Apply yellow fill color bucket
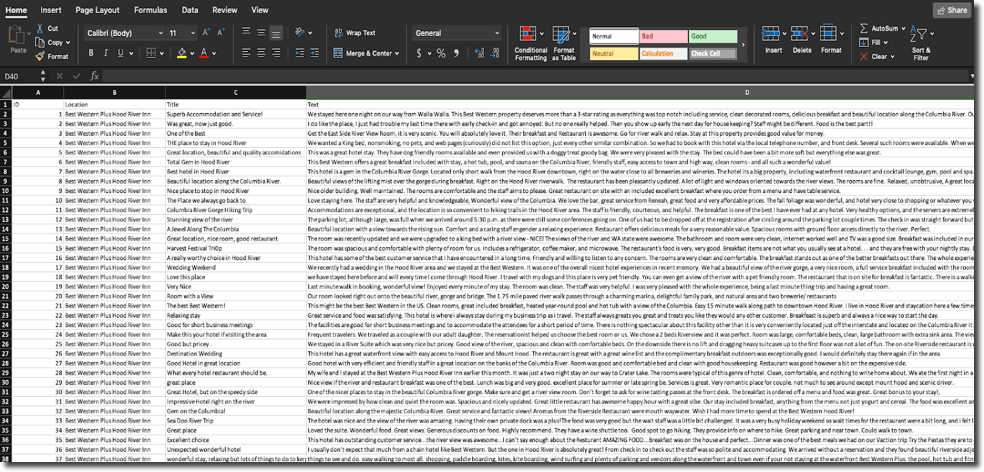 (181, 53)
